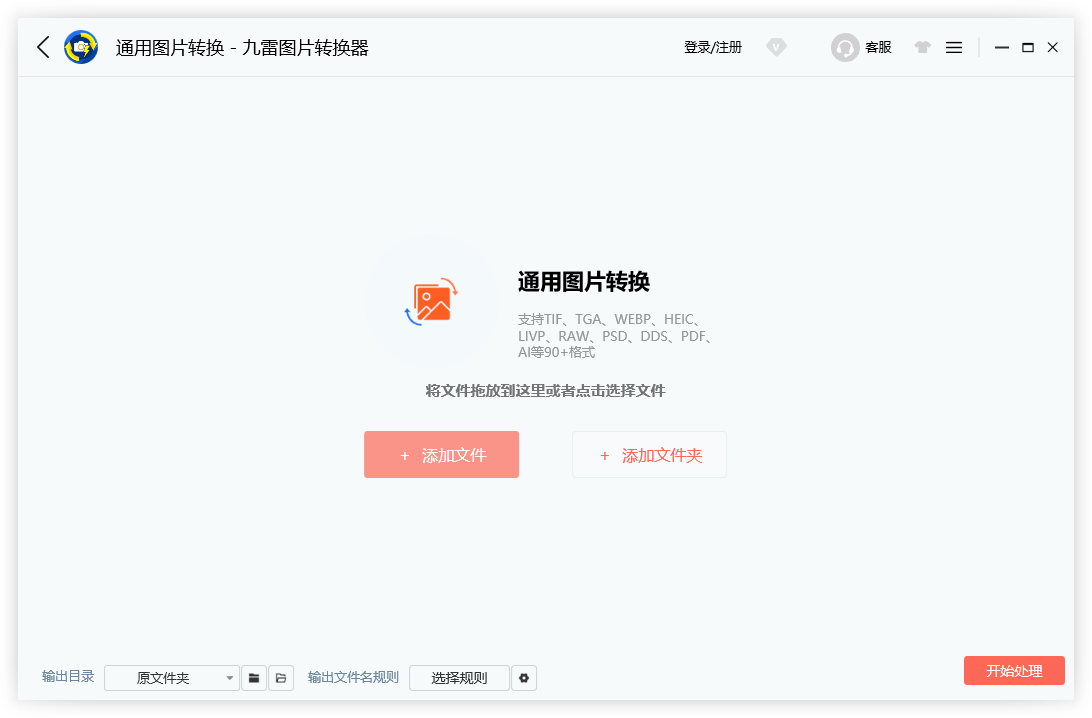Go back using the left arrow
The height and width of the screenshot is (718, 1092).
[43, 47]
